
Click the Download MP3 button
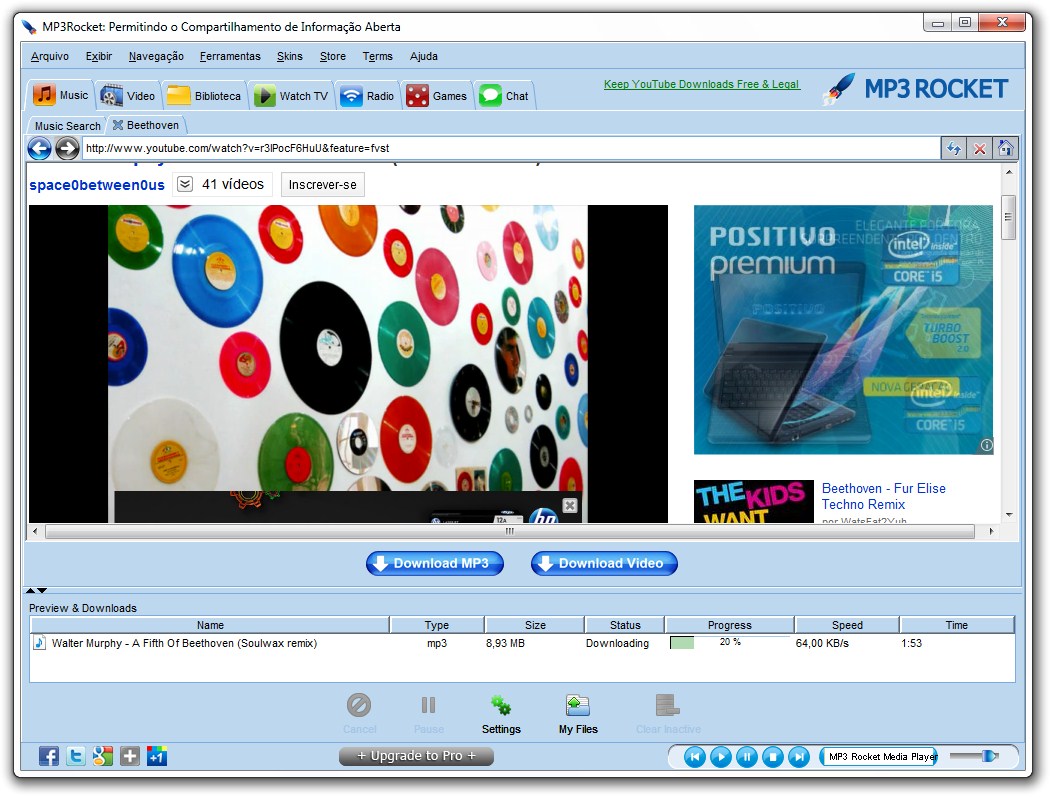pyautogui.click(x=434, y=563)
